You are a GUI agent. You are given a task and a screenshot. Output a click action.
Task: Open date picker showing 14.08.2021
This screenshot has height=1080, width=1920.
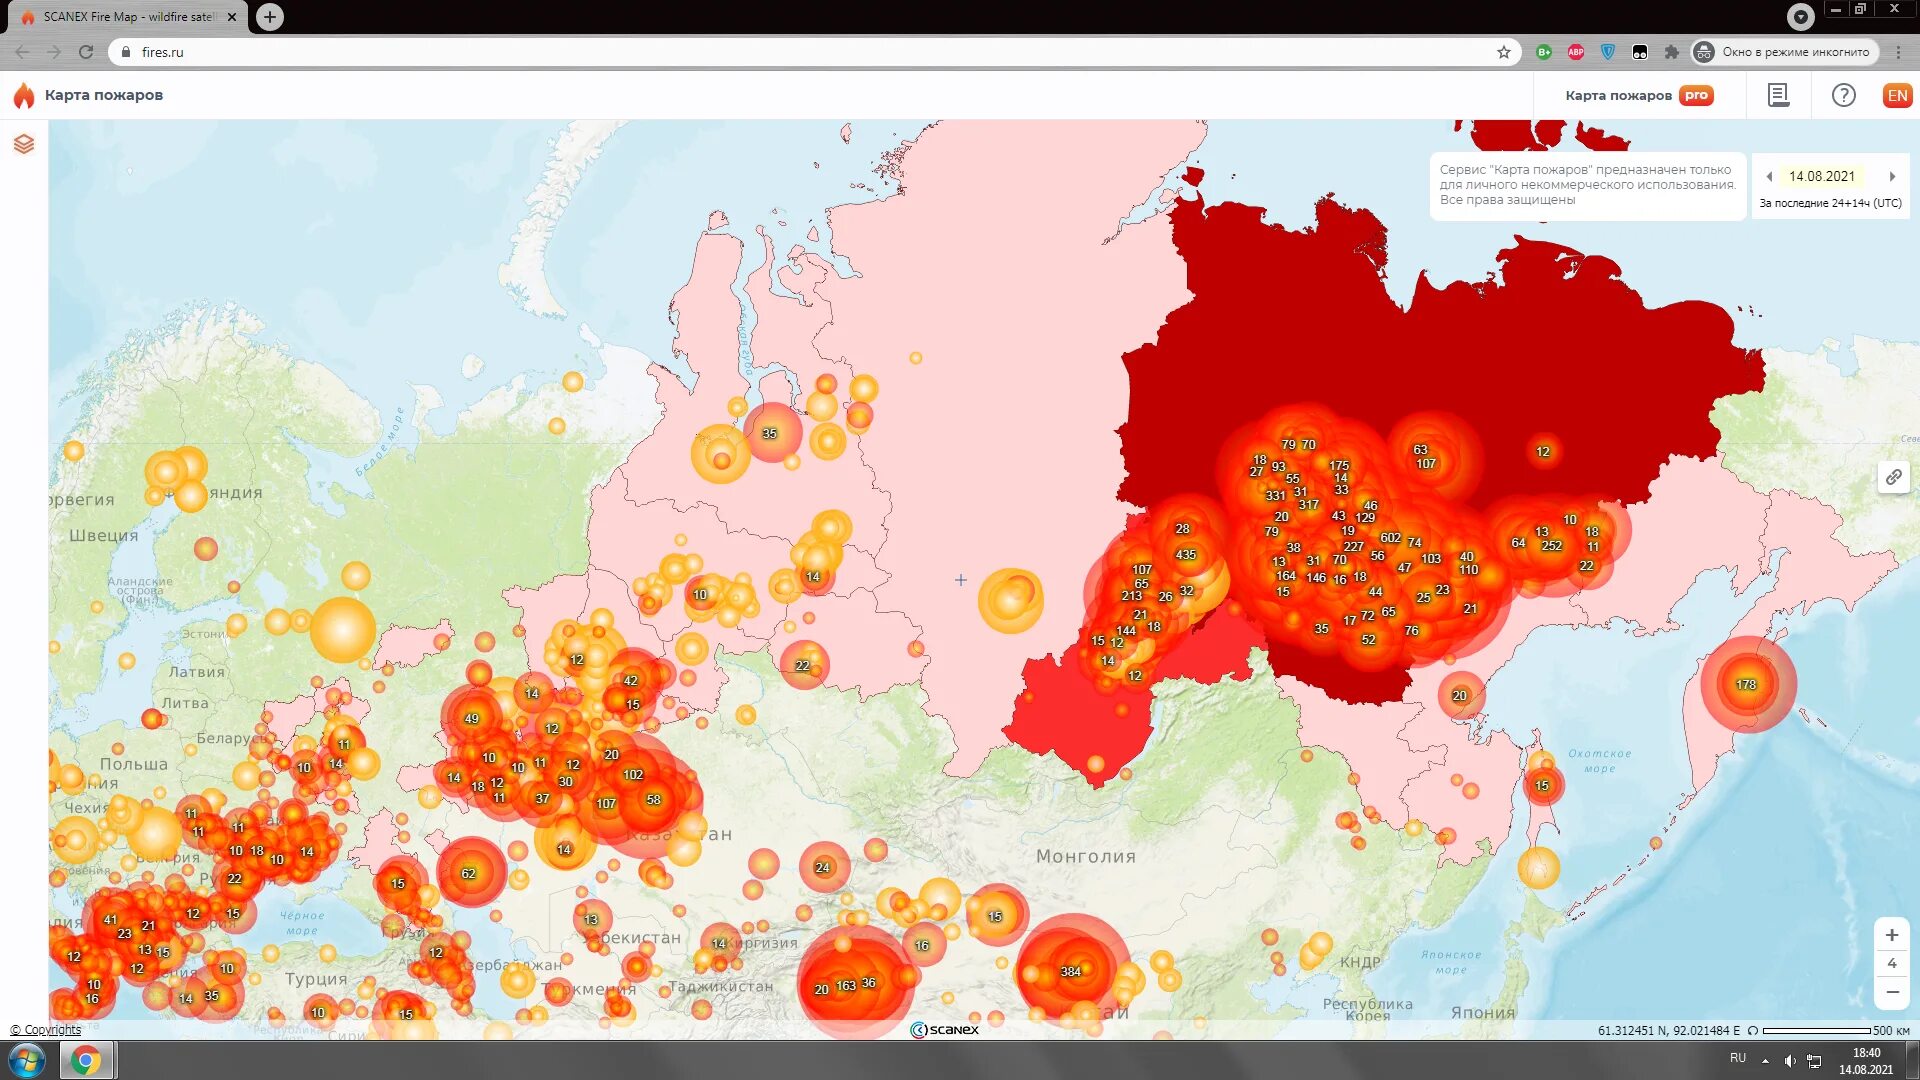click(1821, 176)
